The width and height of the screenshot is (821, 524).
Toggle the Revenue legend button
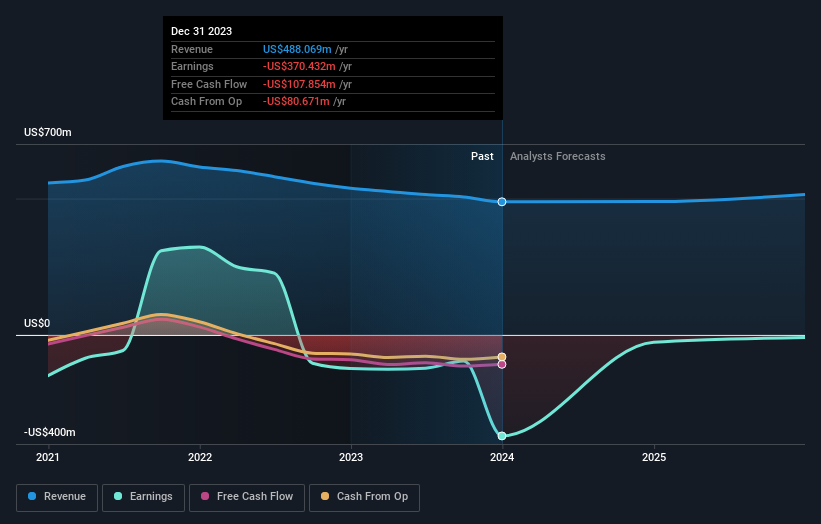[x=57, y=497]
